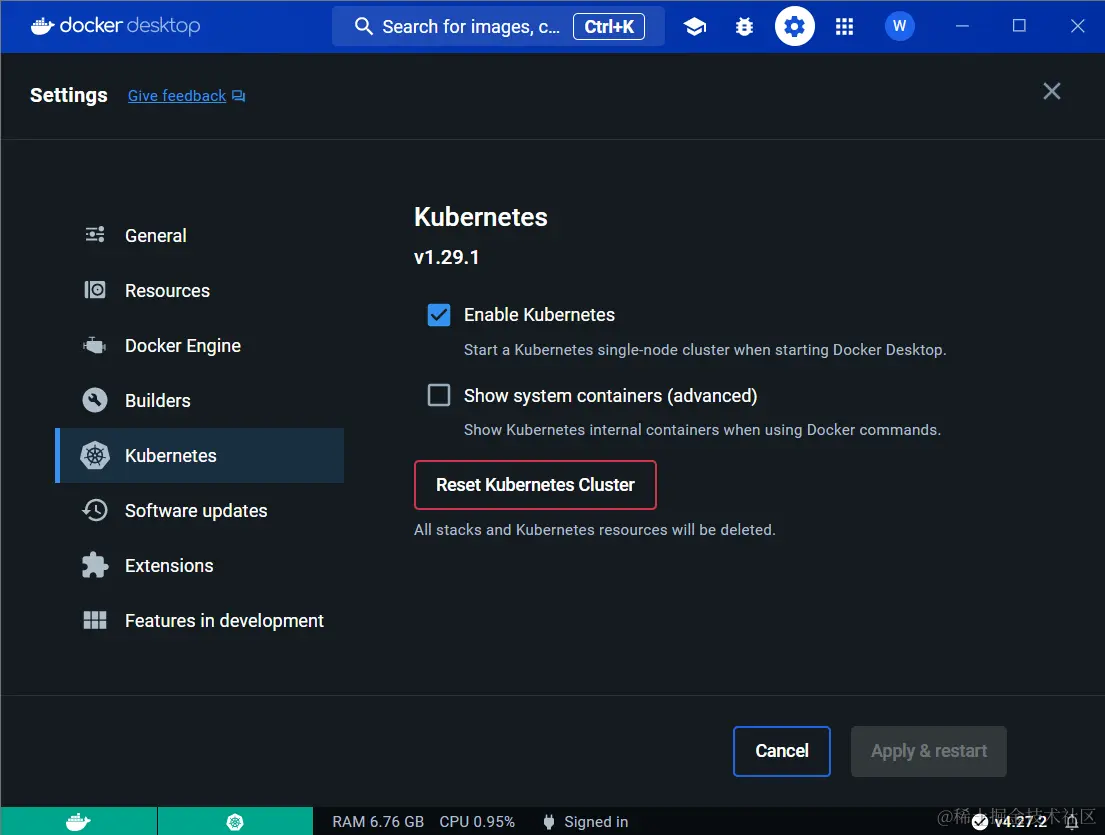Open the Troubleshoot bug icon

[x=744, y=27]
